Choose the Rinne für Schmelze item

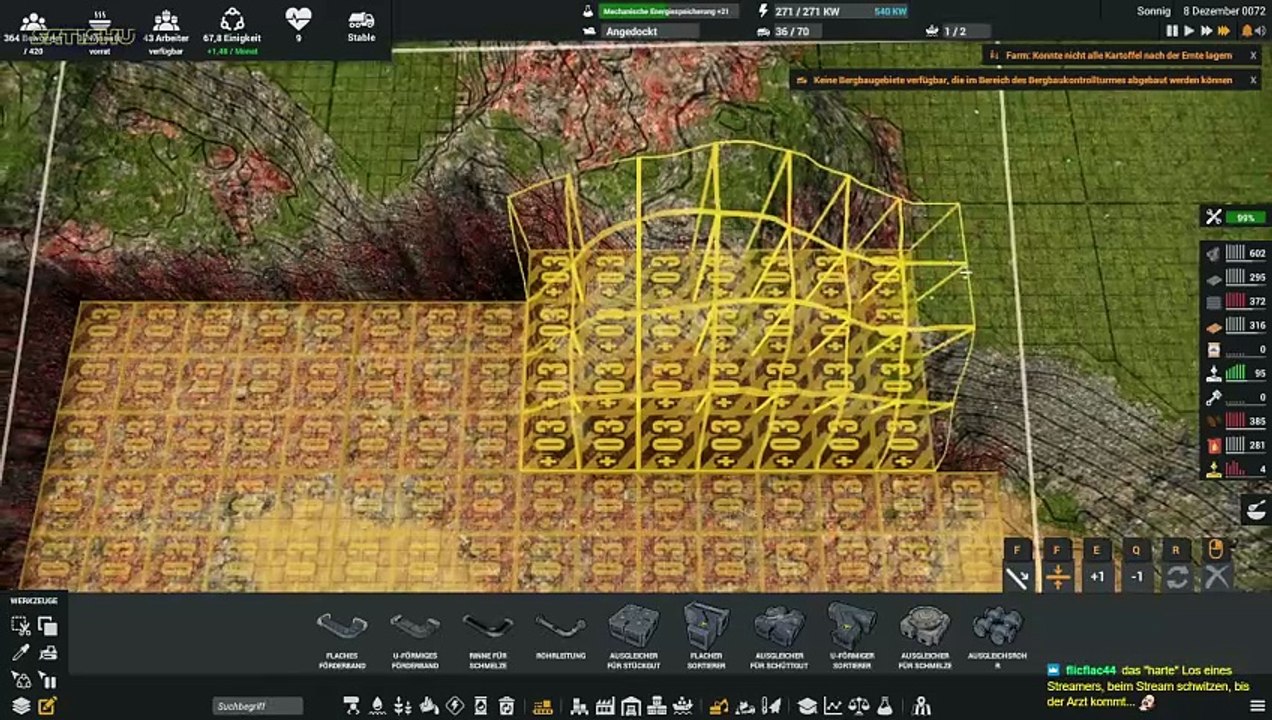pos(487,638)
